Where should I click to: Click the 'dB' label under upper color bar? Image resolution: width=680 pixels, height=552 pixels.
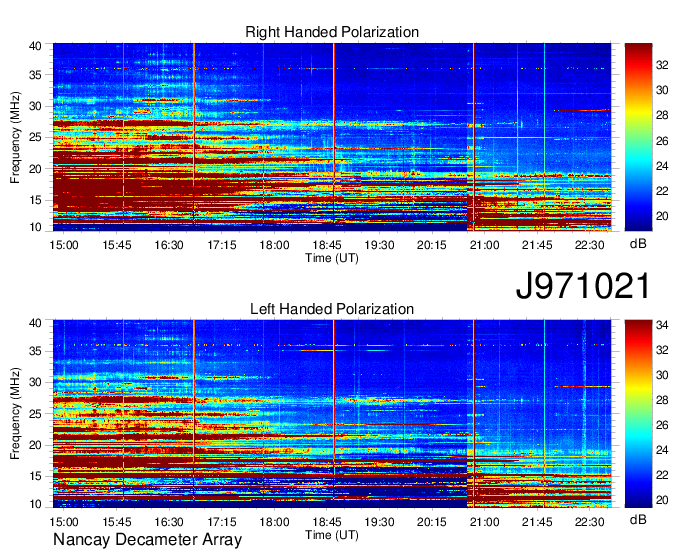(x=638, y=244)
